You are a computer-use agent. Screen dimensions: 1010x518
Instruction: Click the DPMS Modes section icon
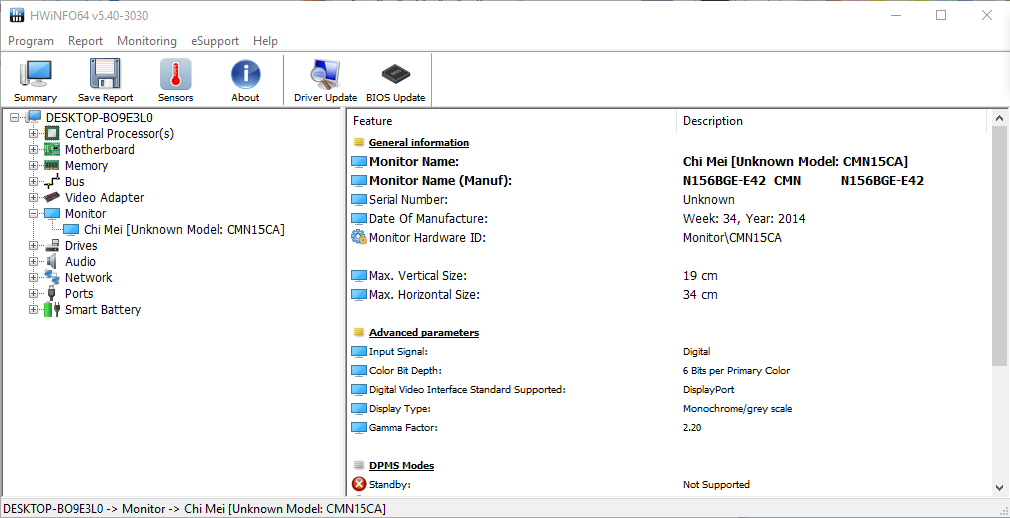pyautogui.click(x=359, y=465)
